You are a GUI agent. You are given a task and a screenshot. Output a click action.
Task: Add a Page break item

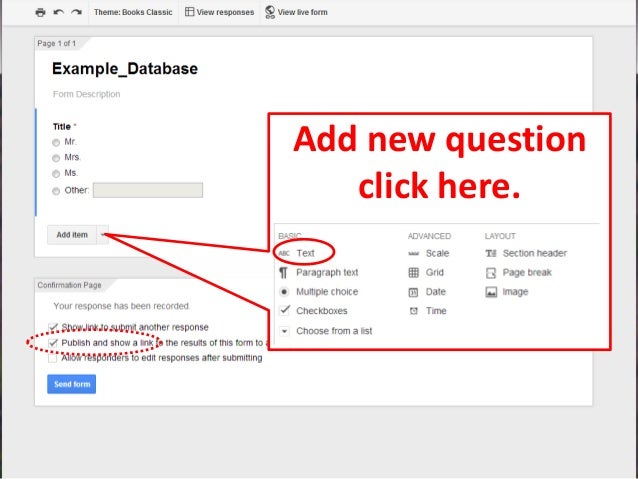pos(519,273)
